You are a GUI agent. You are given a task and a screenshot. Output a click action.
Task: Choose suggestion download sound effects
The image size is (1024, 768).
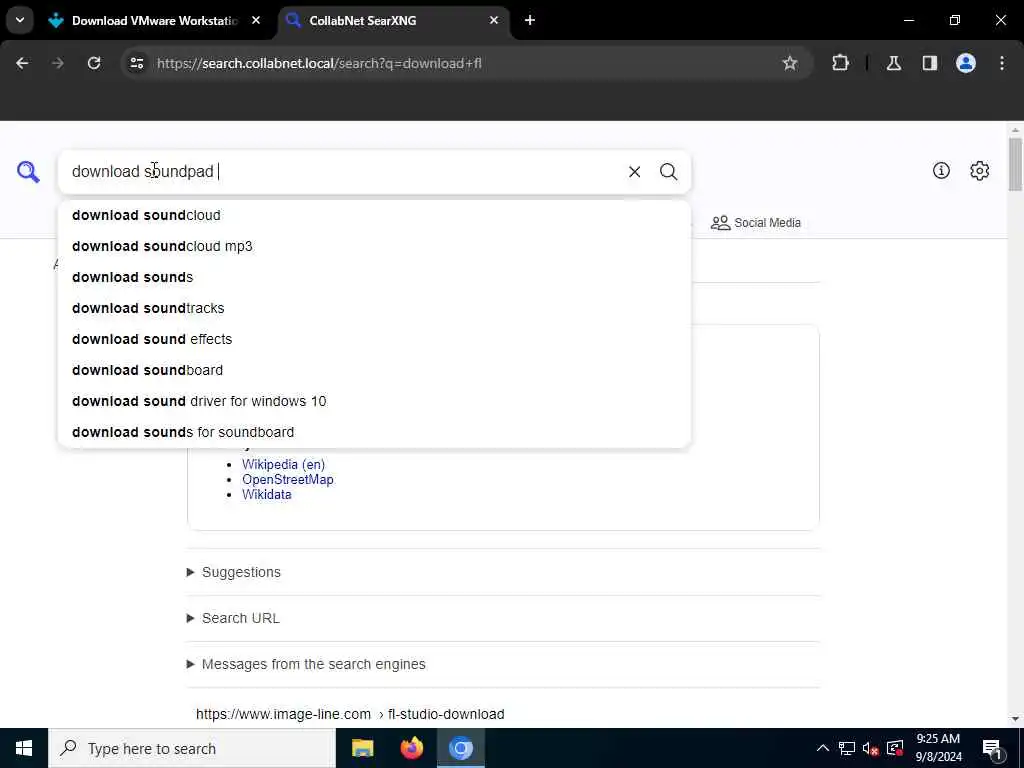tap(374, 339)
